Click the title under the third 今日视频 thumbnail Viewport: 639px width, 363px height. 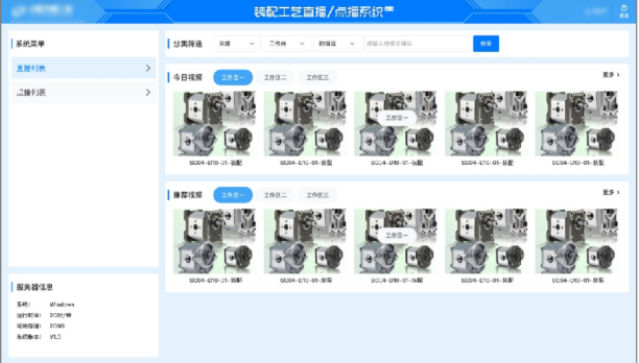click(x=397, y=163)
